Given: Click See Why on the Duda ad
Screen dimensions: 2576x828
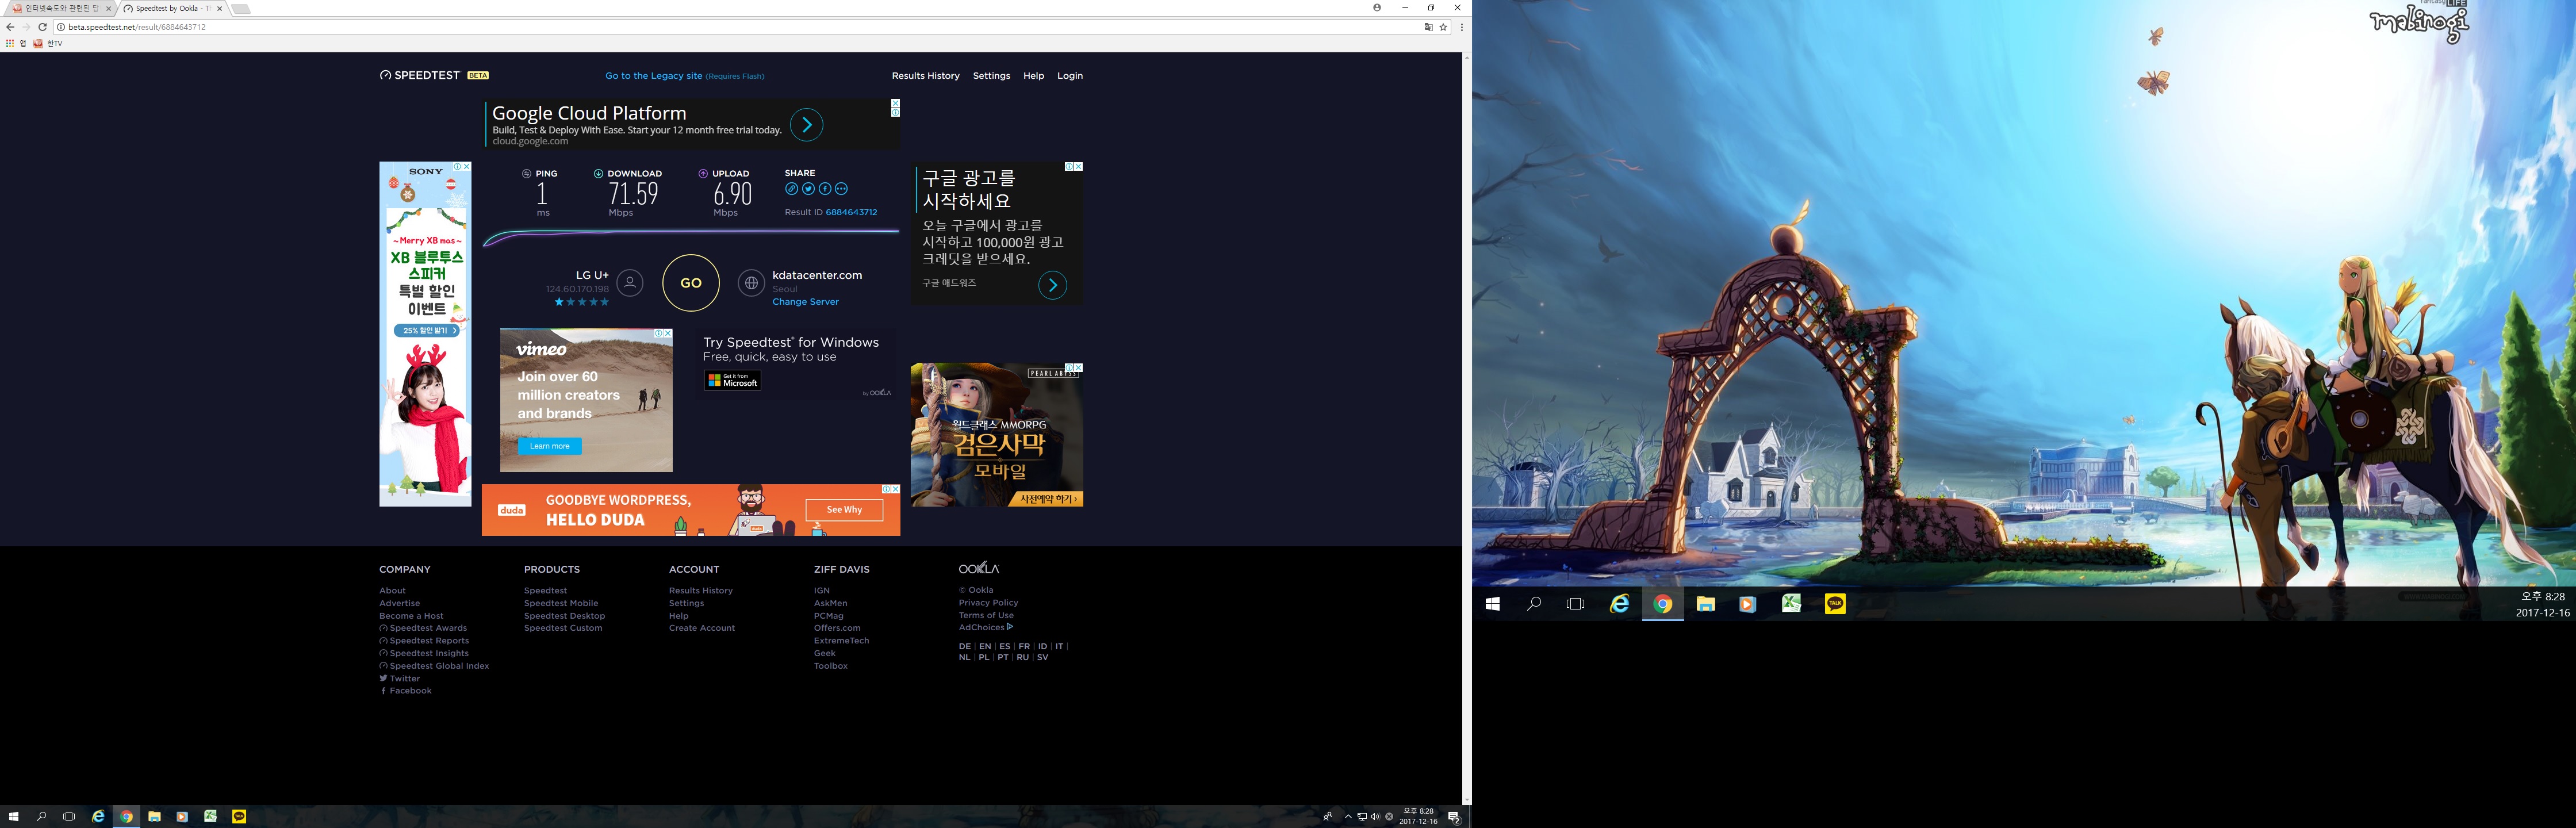Looking at the screenshot, I should coord(844,510).
